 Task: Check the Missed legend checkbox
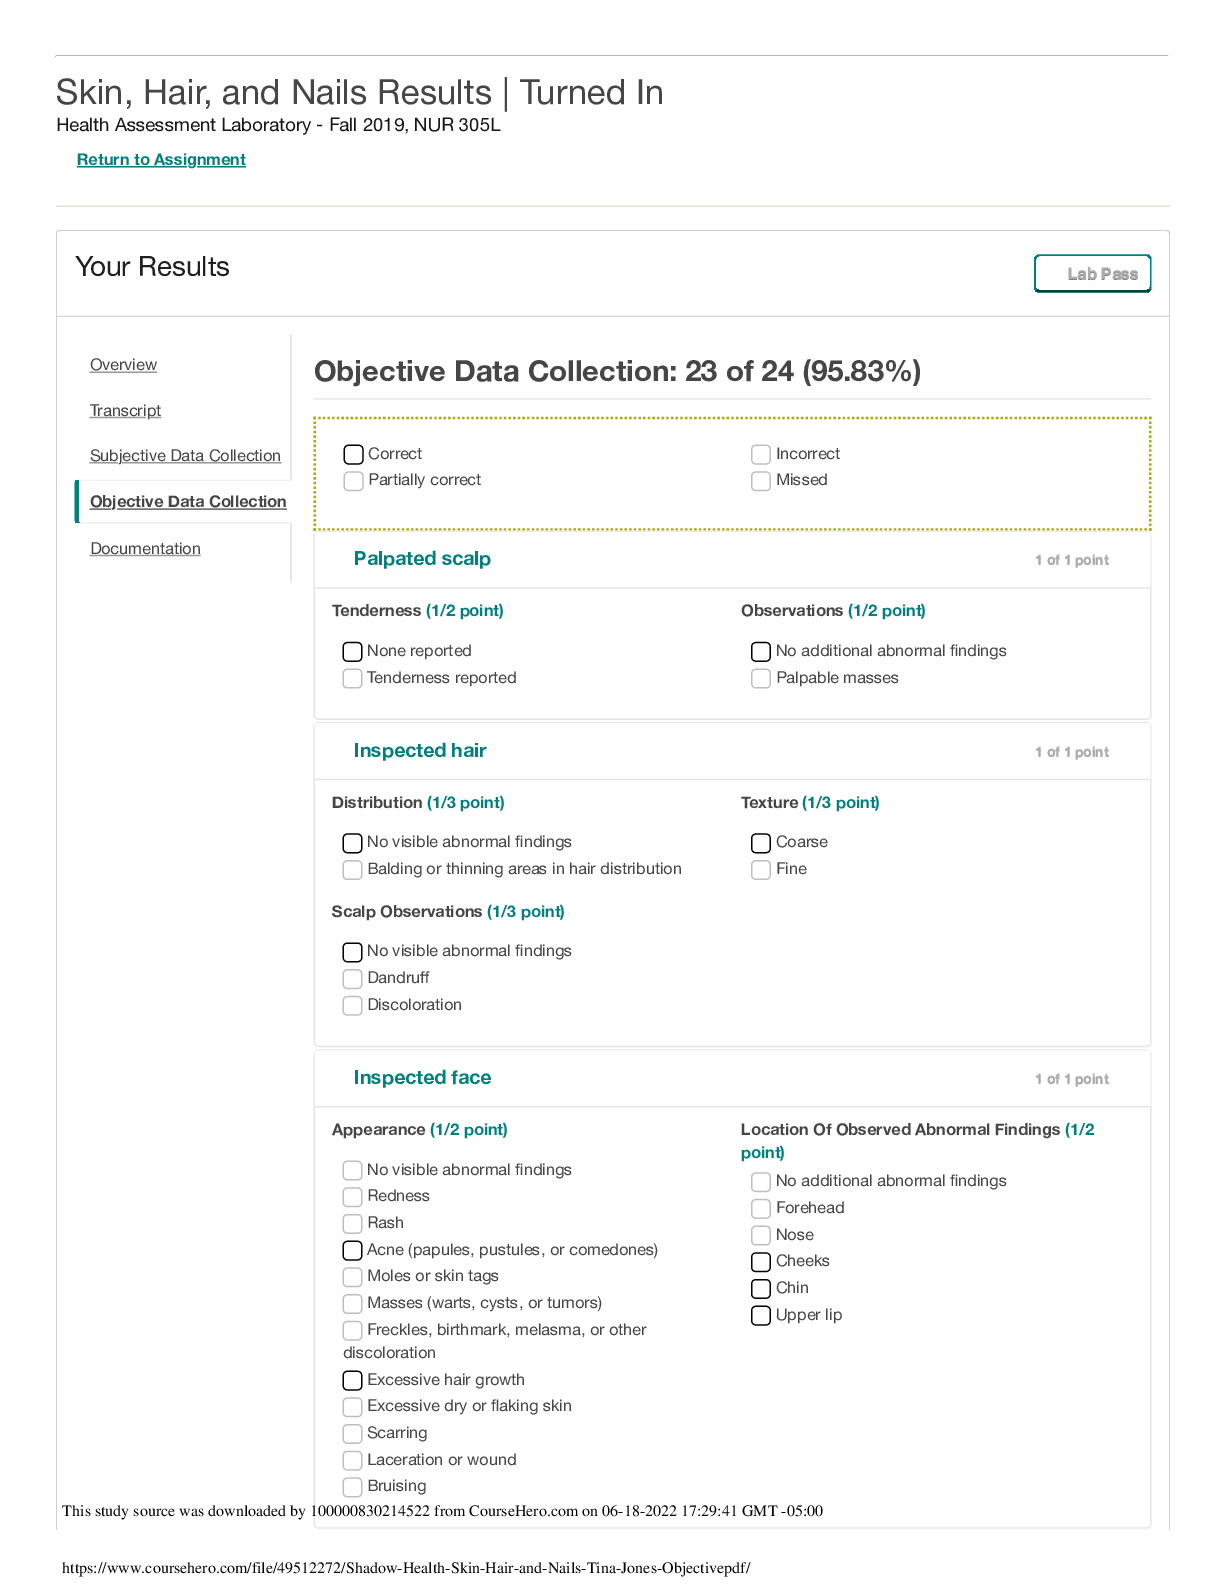click(x=761, y=481)
